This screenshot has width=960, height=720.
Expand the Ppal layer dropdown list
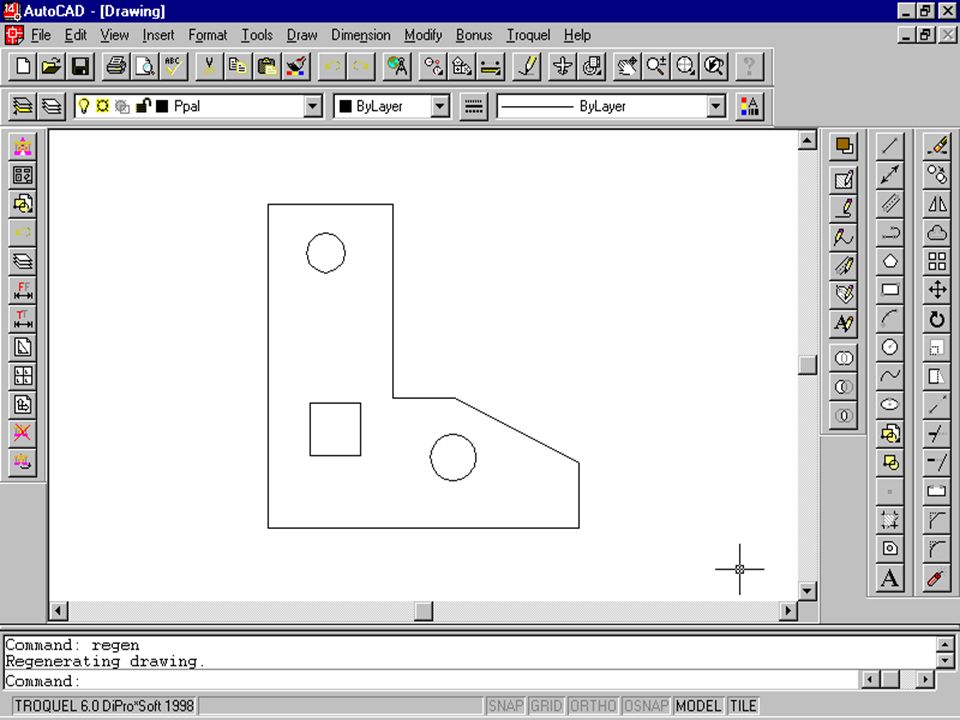[312, 107]
